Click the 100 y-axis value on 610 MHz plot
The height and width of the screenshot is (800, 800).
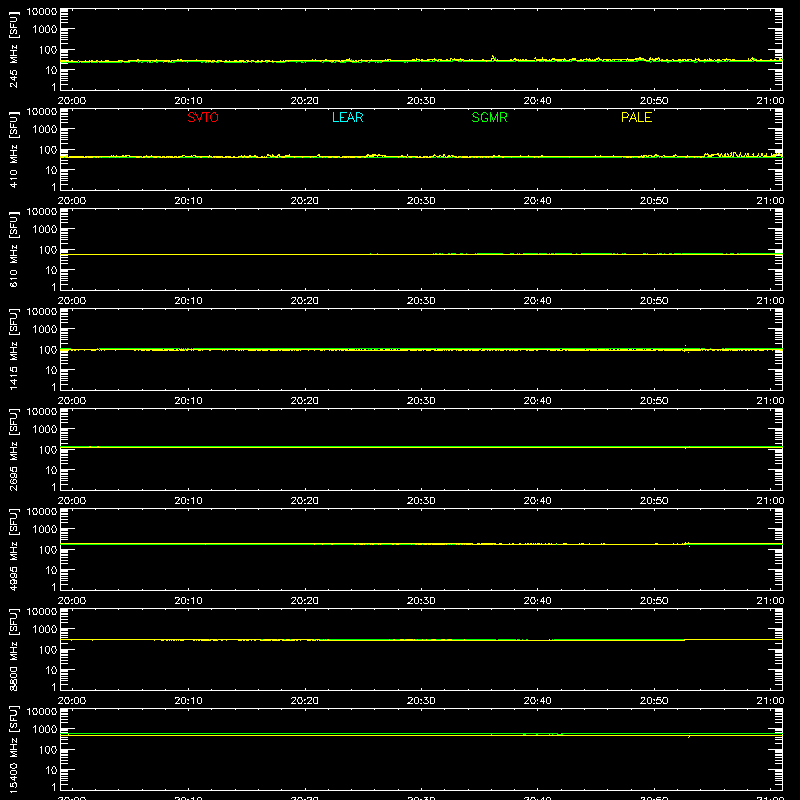click(x=48, y=250)
